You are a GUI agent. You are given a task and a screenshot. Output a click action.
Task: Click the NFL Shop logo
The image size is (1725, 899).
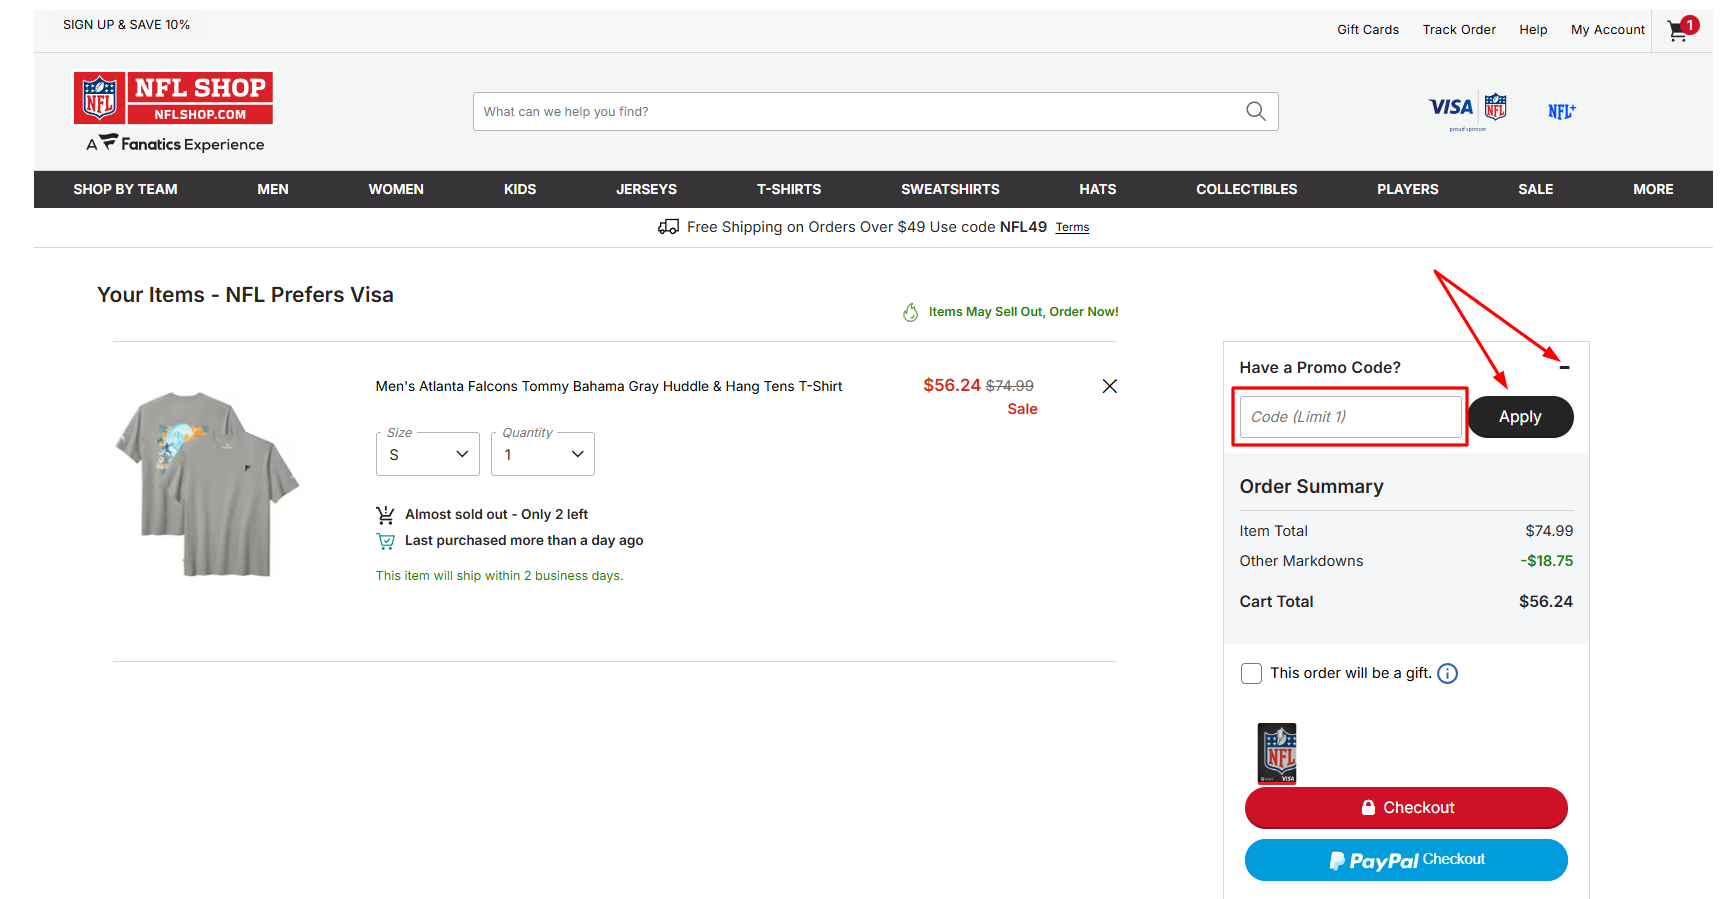tap(174, 97)
